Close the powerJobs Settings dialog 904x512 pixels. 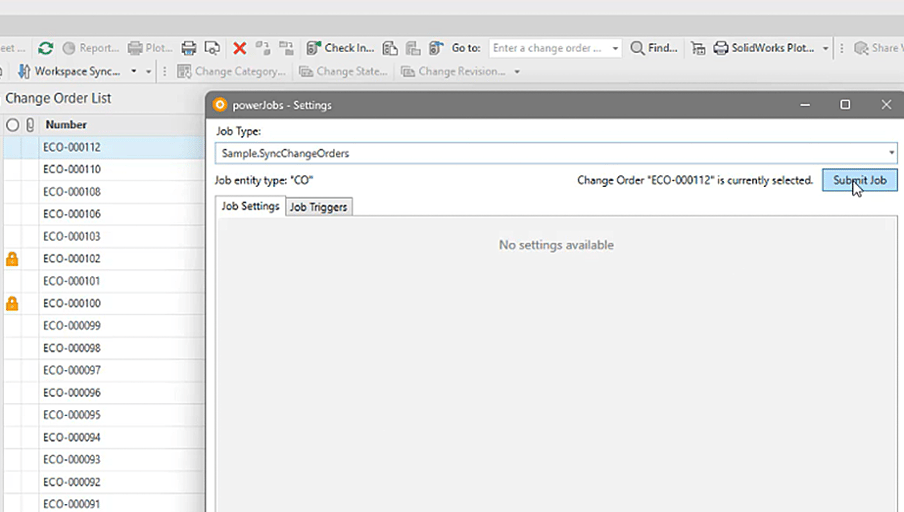(x=886, y=104)
